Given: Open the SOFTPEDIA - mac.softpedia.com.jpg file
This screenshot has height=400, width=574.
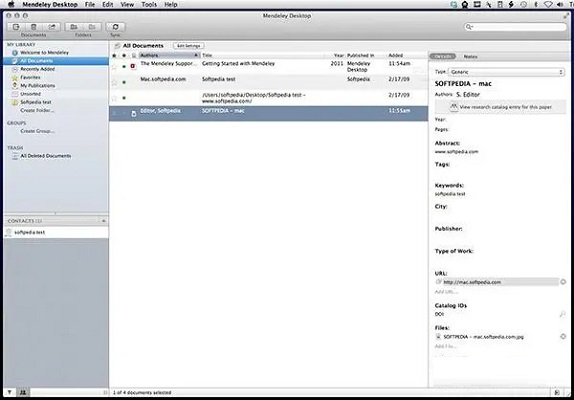Looking at the screenshot, I should tap(483, 337).
